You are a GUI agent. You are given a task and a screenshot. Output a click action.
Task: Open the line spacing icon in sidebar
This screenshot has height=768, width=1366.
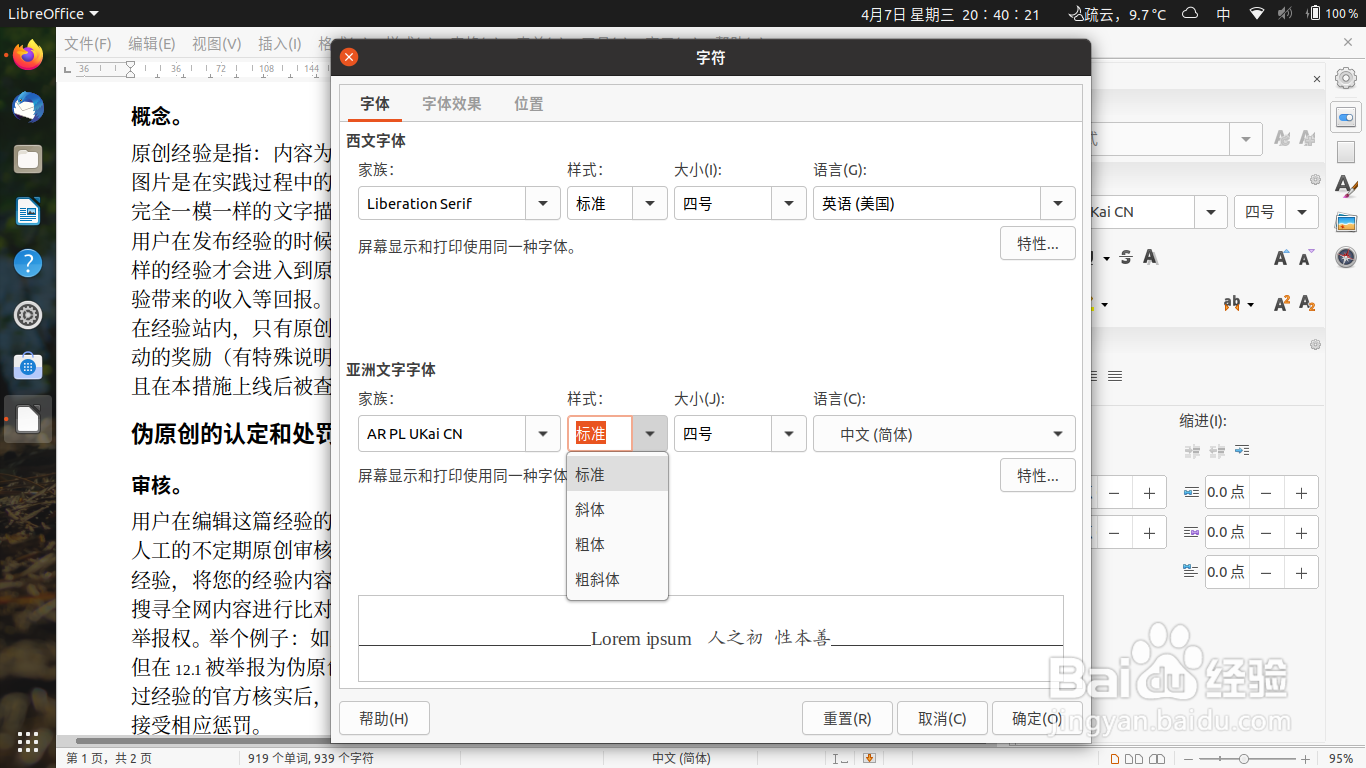1114,376
